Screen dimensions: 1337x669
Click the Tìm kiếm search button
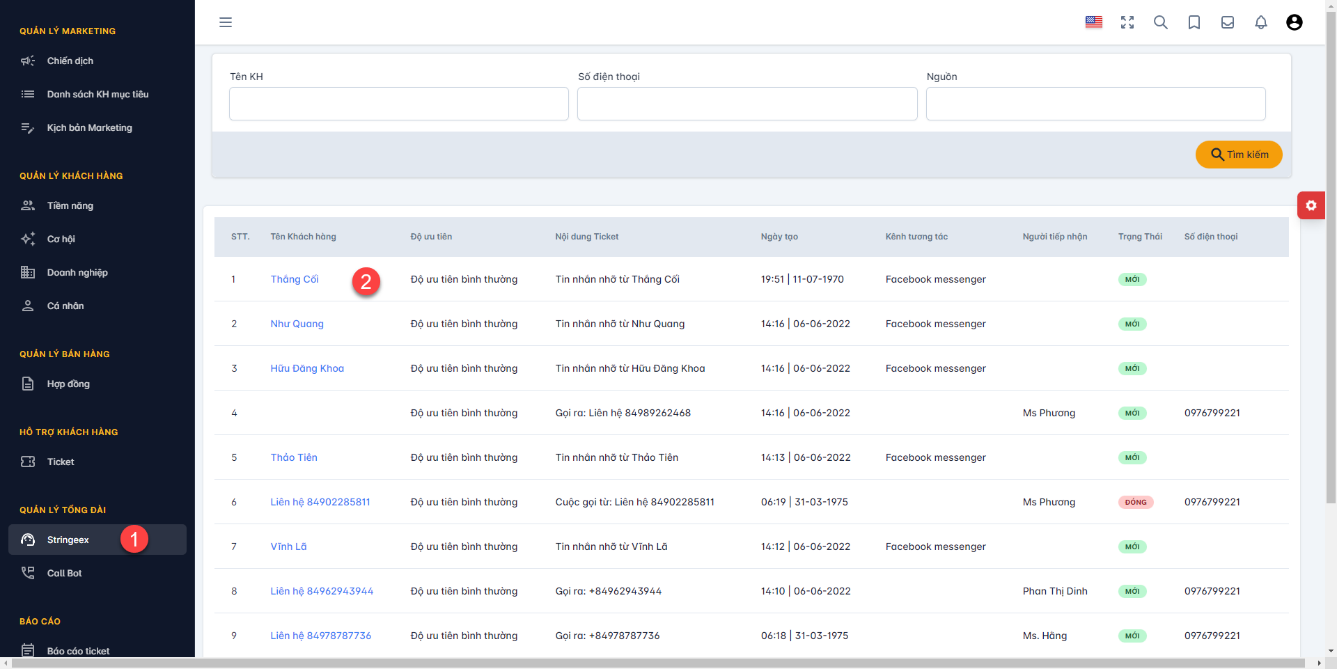point(1239,154)
